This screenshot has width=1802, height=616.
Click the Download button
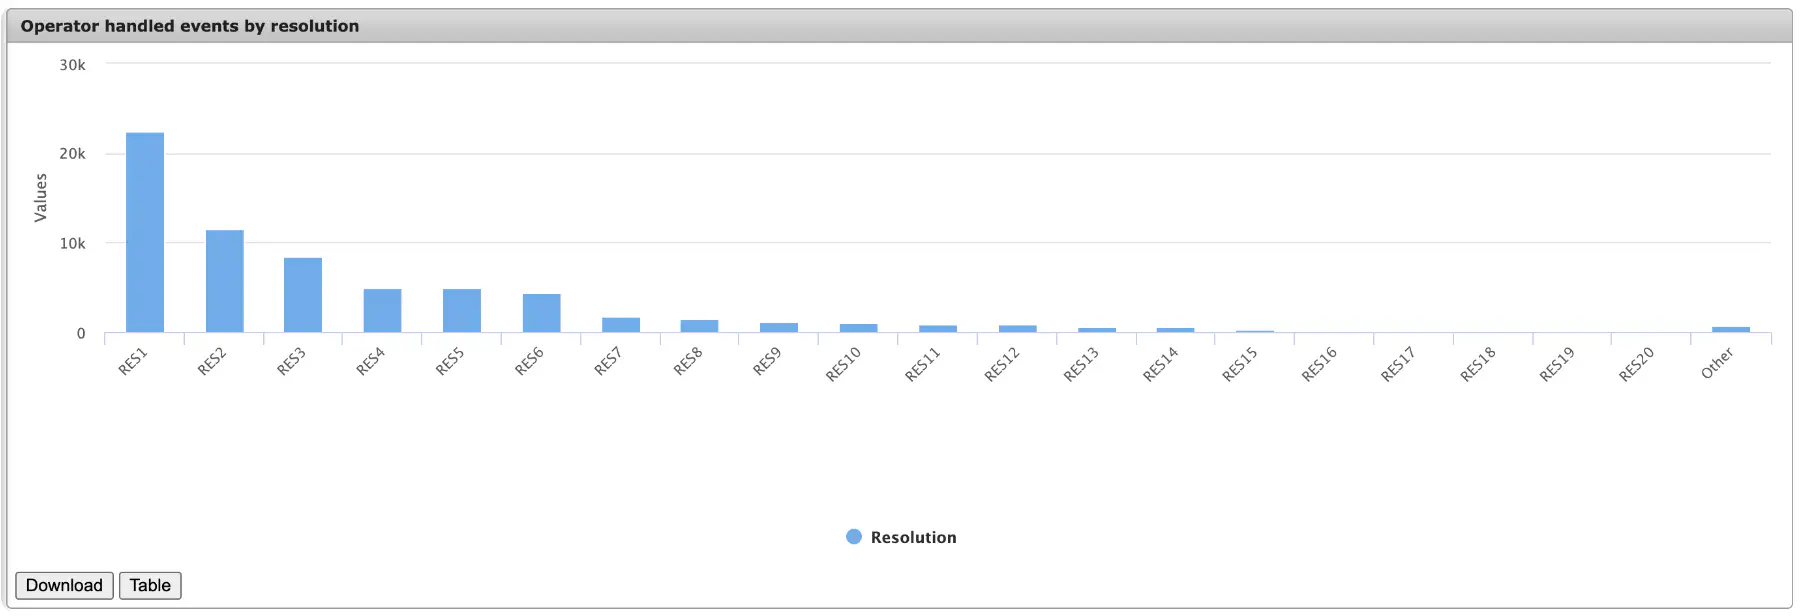[64, 585]
